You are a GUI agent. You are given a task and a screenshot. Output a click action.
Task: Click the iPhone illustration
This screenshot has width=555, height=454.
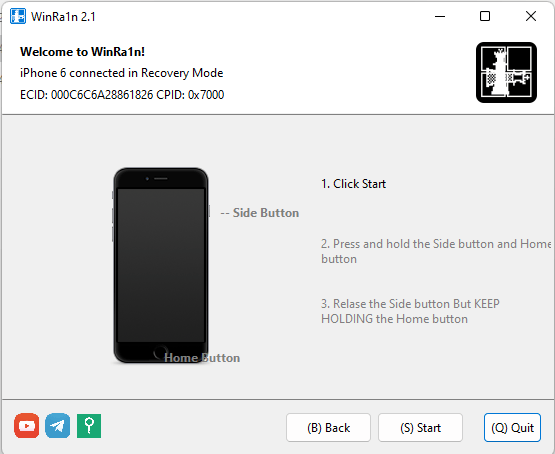pos(161,265)
